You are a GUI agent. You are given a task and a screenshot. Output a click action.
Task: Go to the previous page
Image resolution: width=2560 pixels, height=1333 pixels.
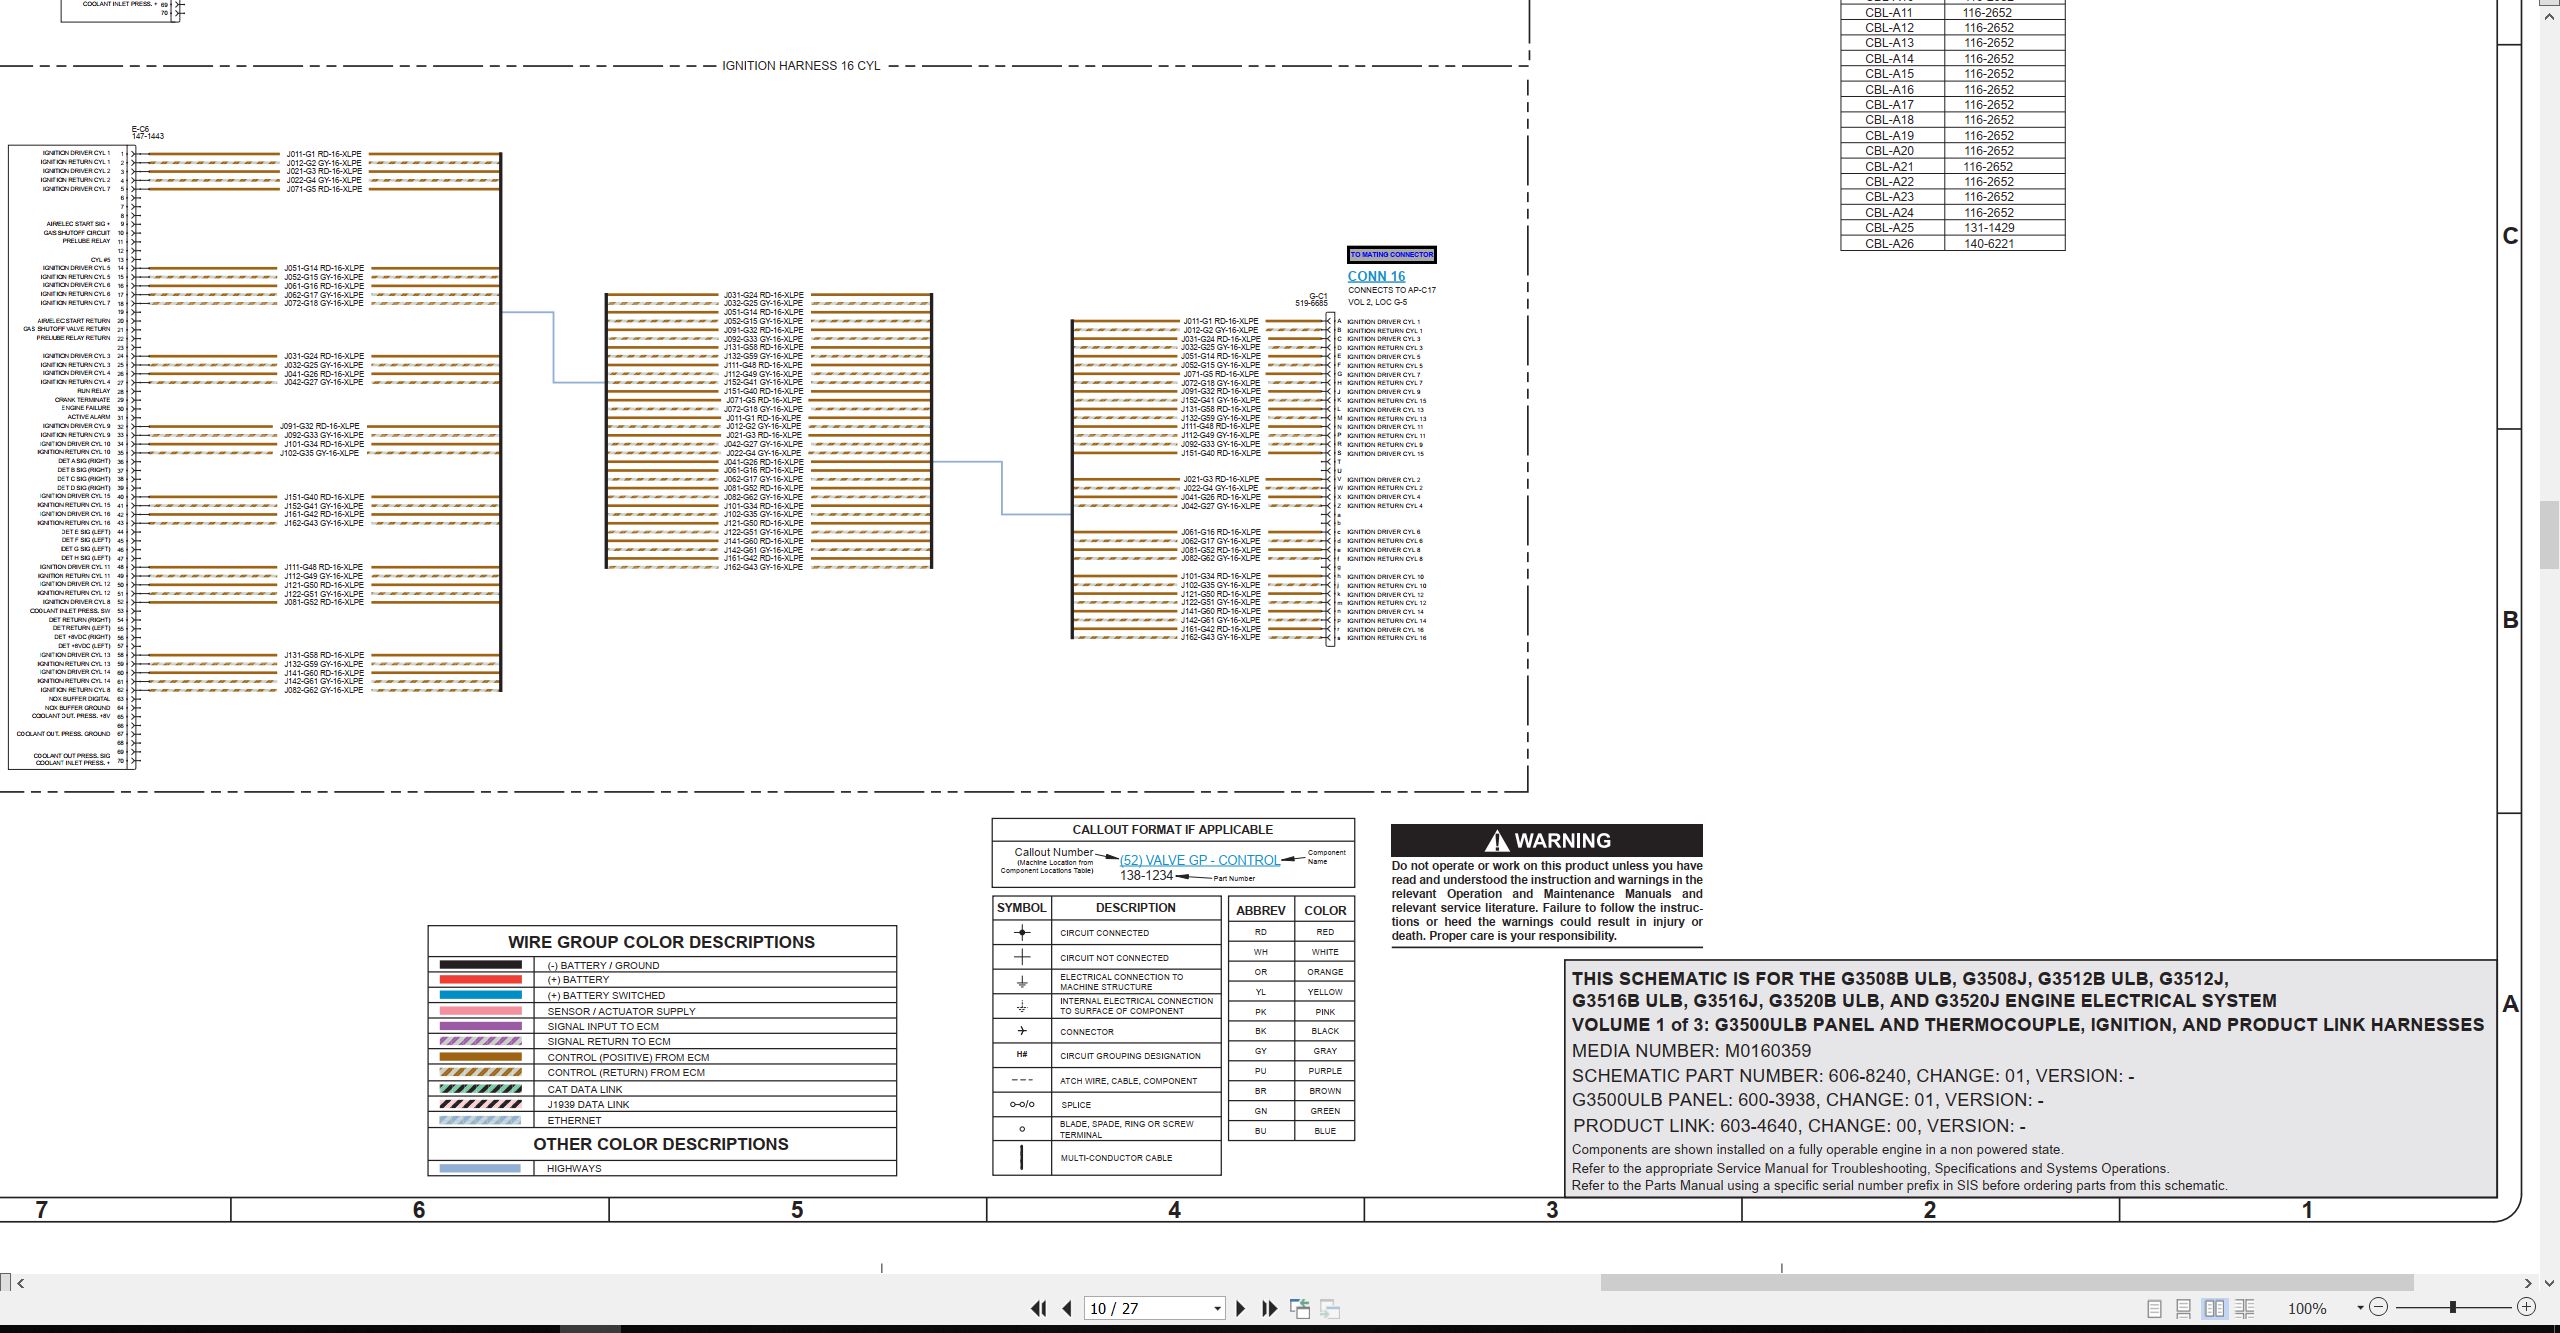1067,1308
